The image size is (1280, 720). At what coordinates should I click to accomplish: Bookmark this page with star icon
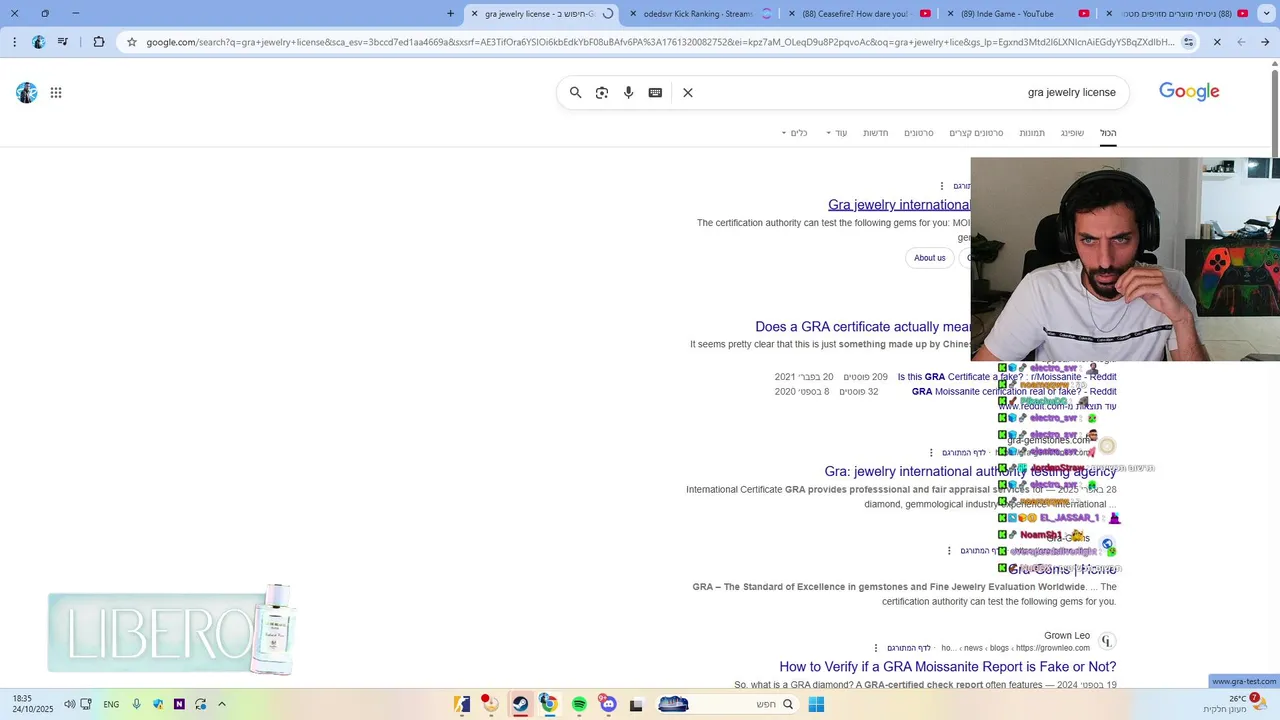click(x=131, y=42)
